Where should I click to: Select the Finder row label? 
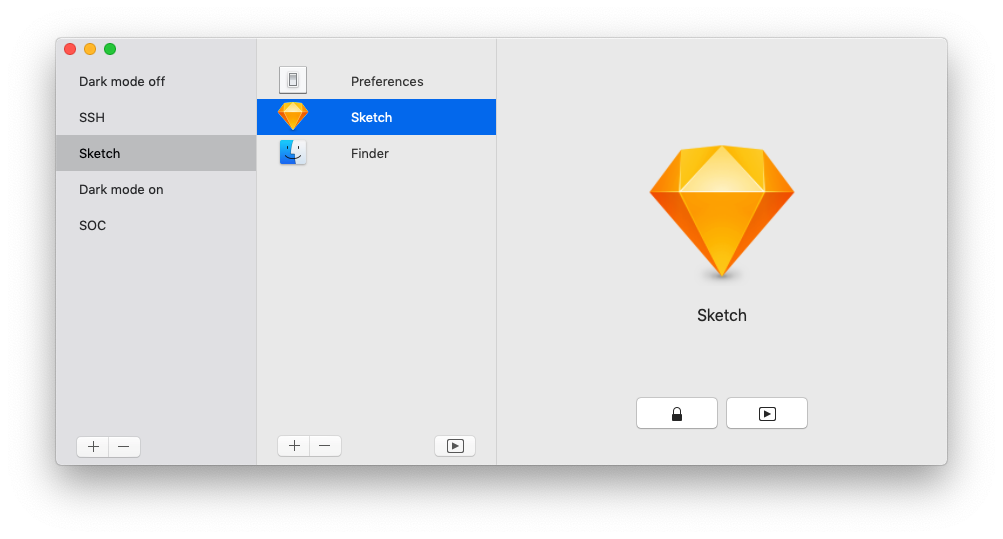(370, 153)
